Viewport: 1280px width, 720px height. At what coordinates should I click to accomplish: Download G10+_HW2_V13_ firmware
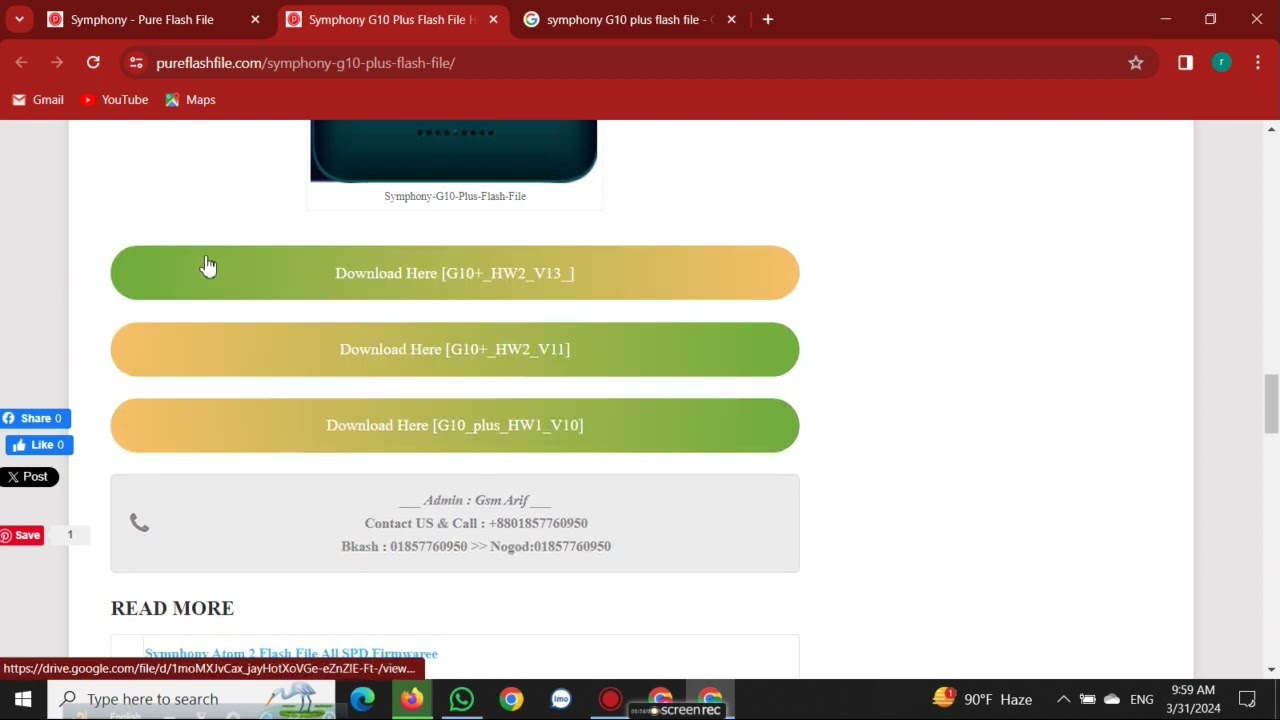tap(455, 273)
